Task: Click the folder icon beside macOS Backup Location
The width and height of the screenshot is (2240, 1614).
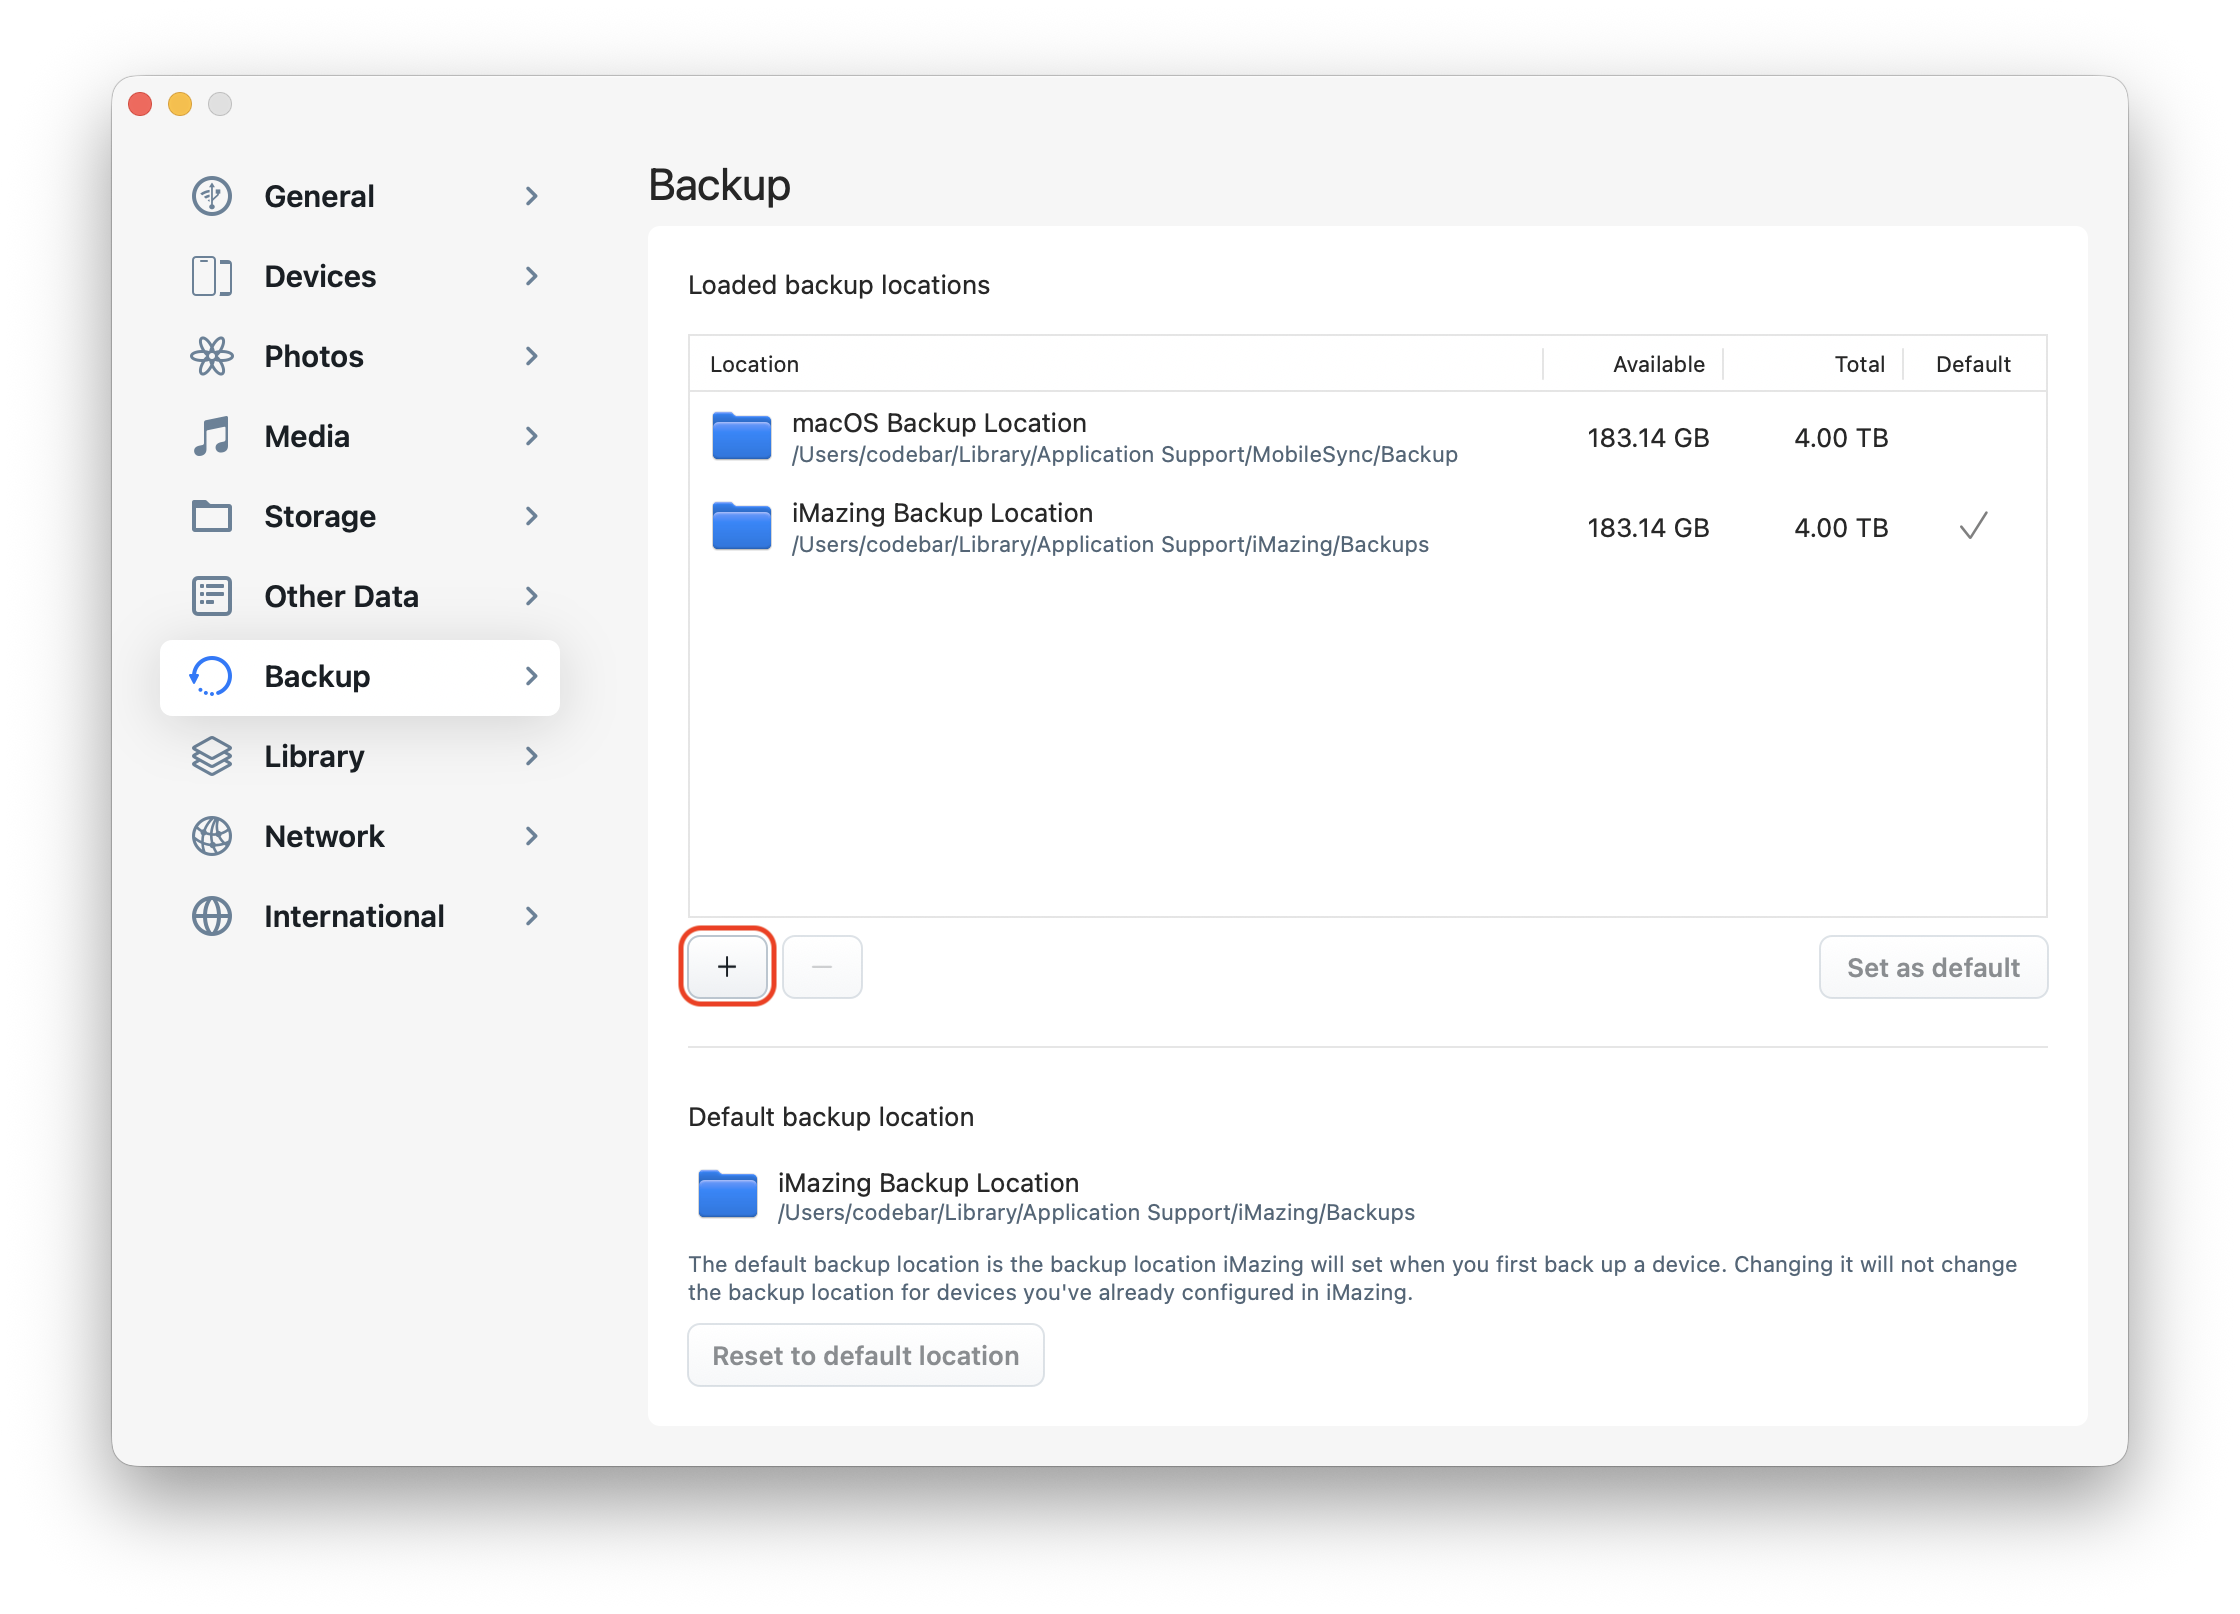Action: coord(741,437)
